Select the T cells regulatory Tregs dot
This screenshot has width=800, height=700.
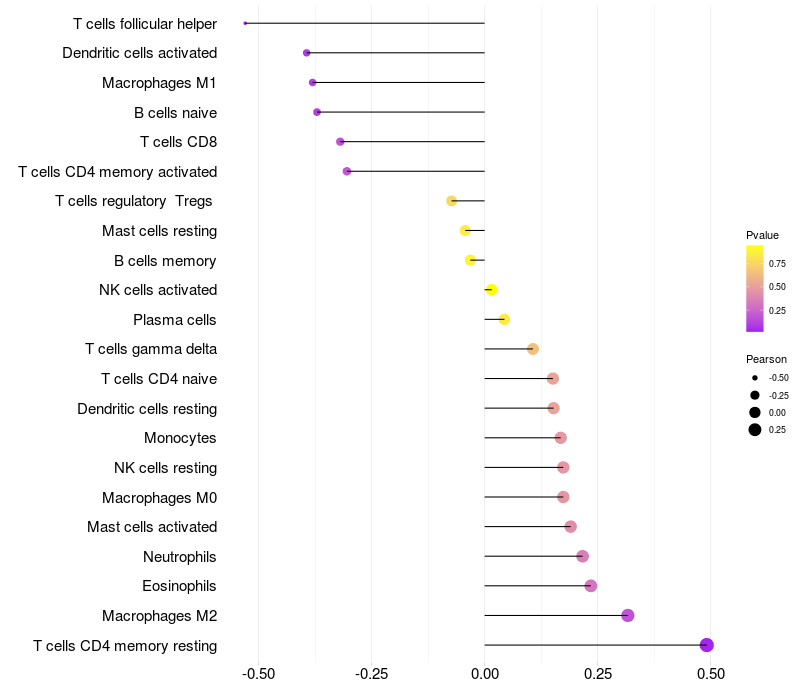click(x=452, y=201)
